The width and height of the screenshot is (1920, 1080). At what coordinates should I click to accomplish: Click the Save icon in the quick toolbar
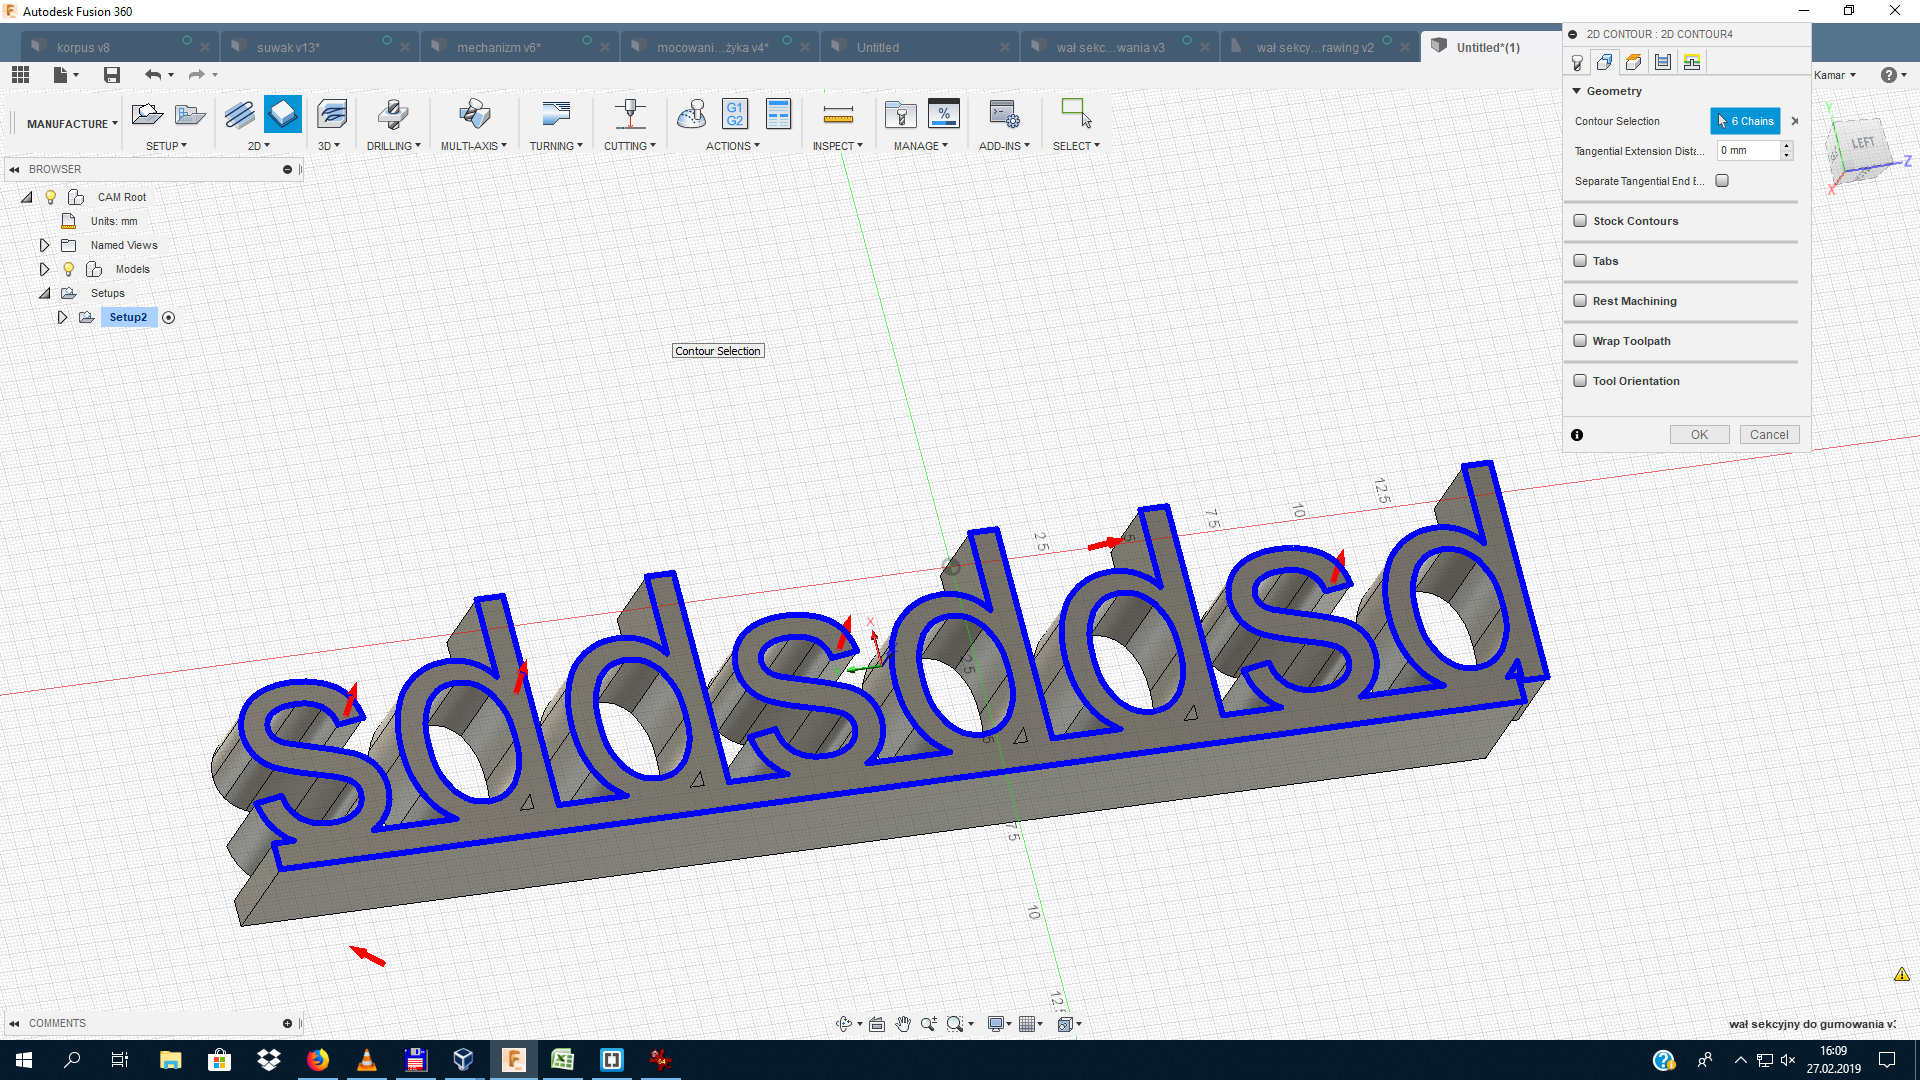[112, 75]
